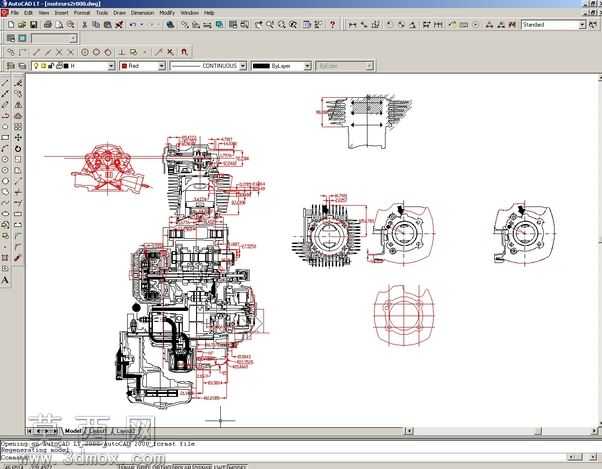Click the red color swatch in color control

(124, 66)
